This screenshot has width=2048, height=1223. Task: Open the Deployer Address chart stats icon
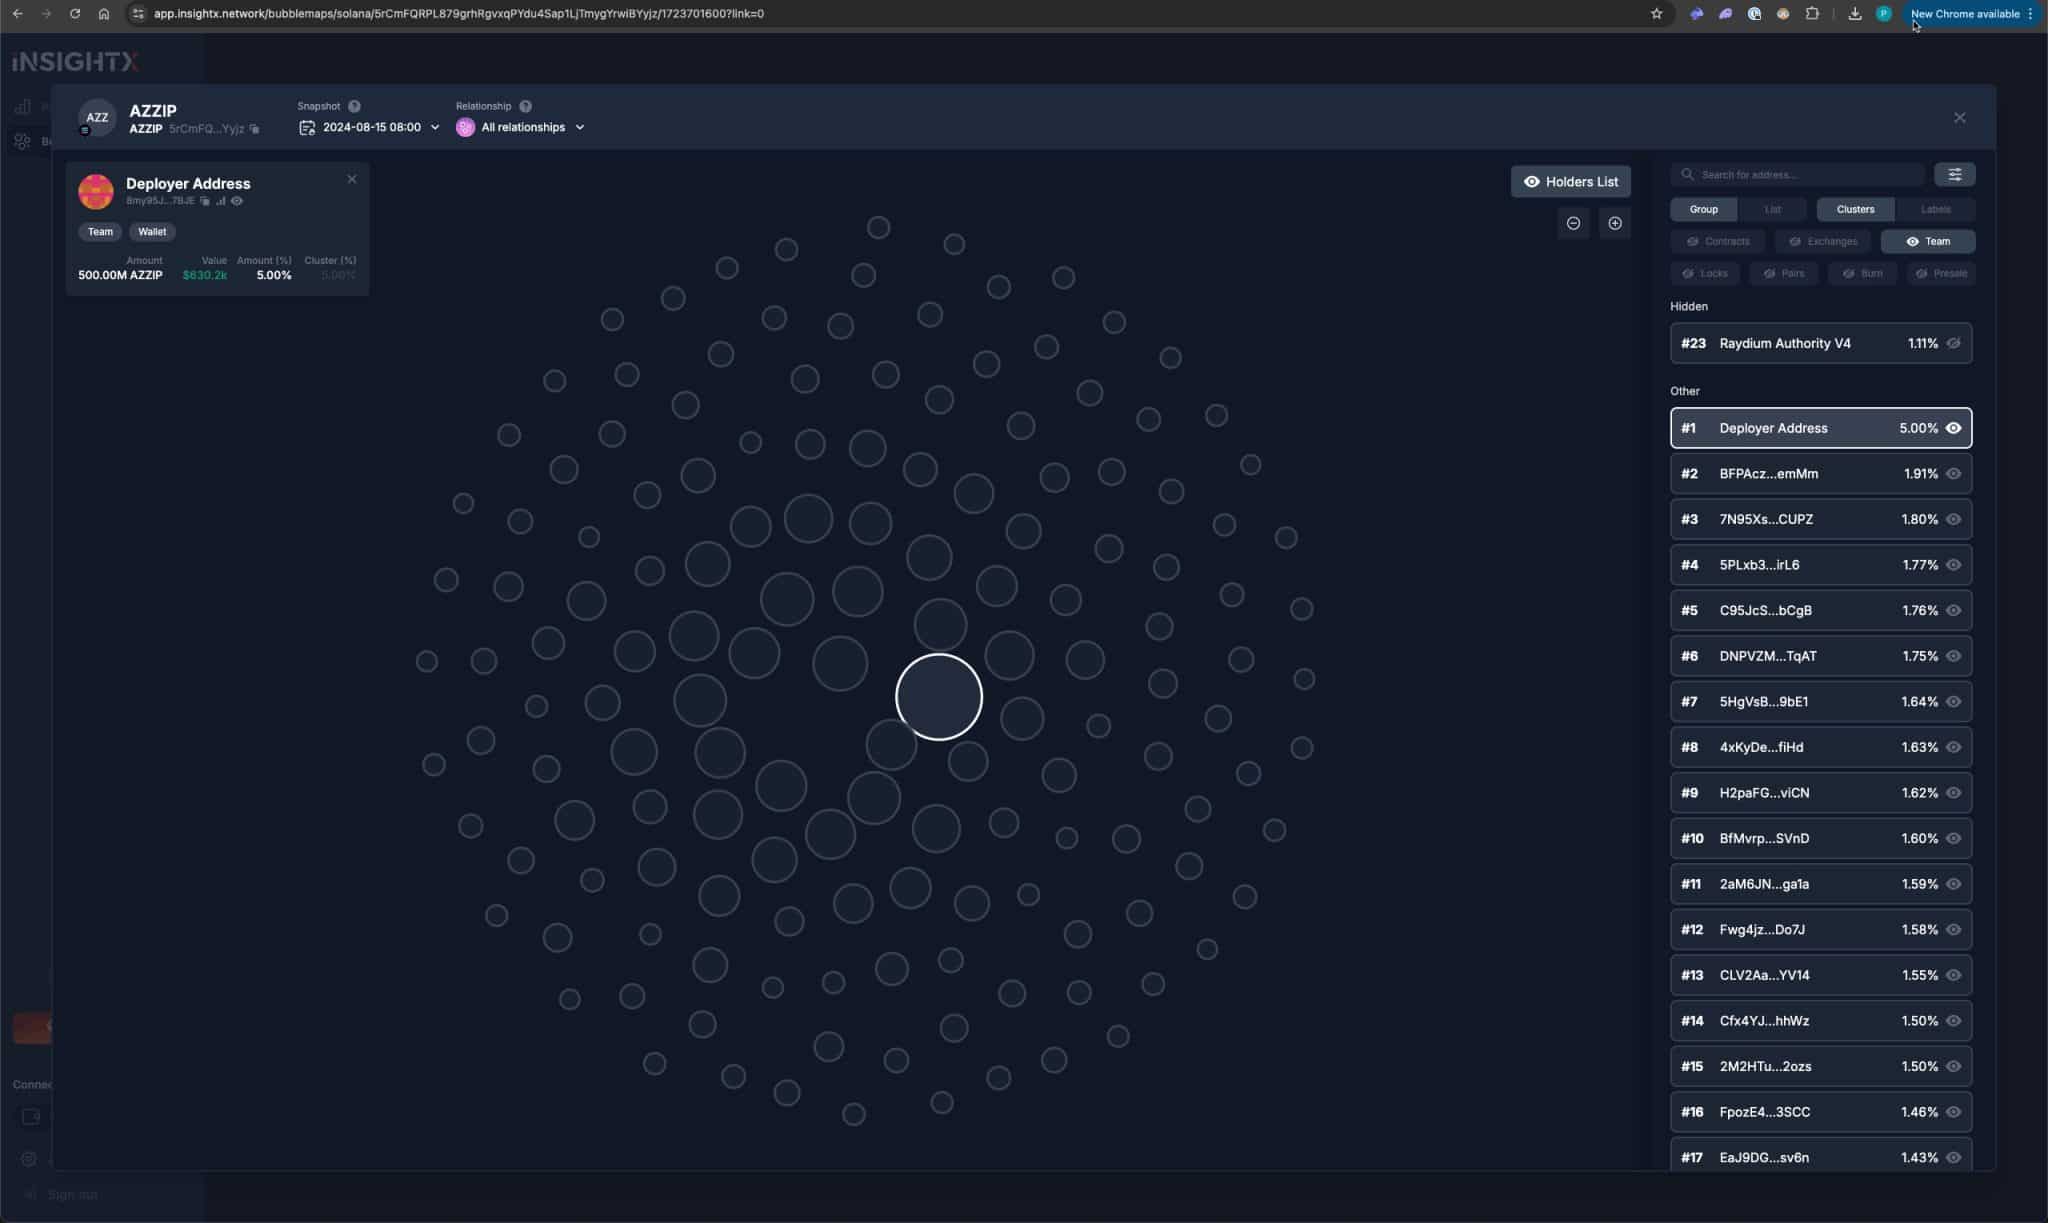[x=221, y=201]
